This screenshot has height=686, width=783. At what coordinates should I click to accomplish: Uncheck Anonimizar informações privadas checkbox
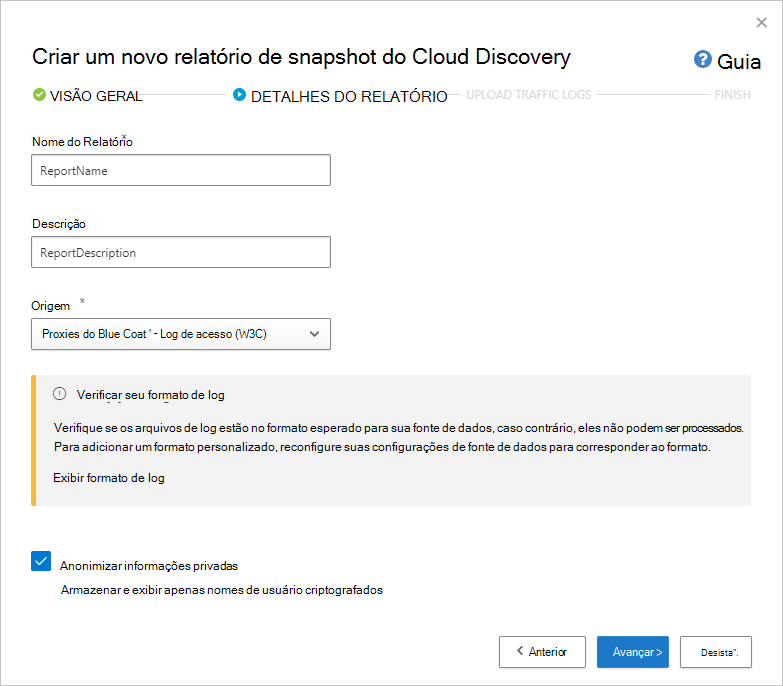[x=41, y=561]
